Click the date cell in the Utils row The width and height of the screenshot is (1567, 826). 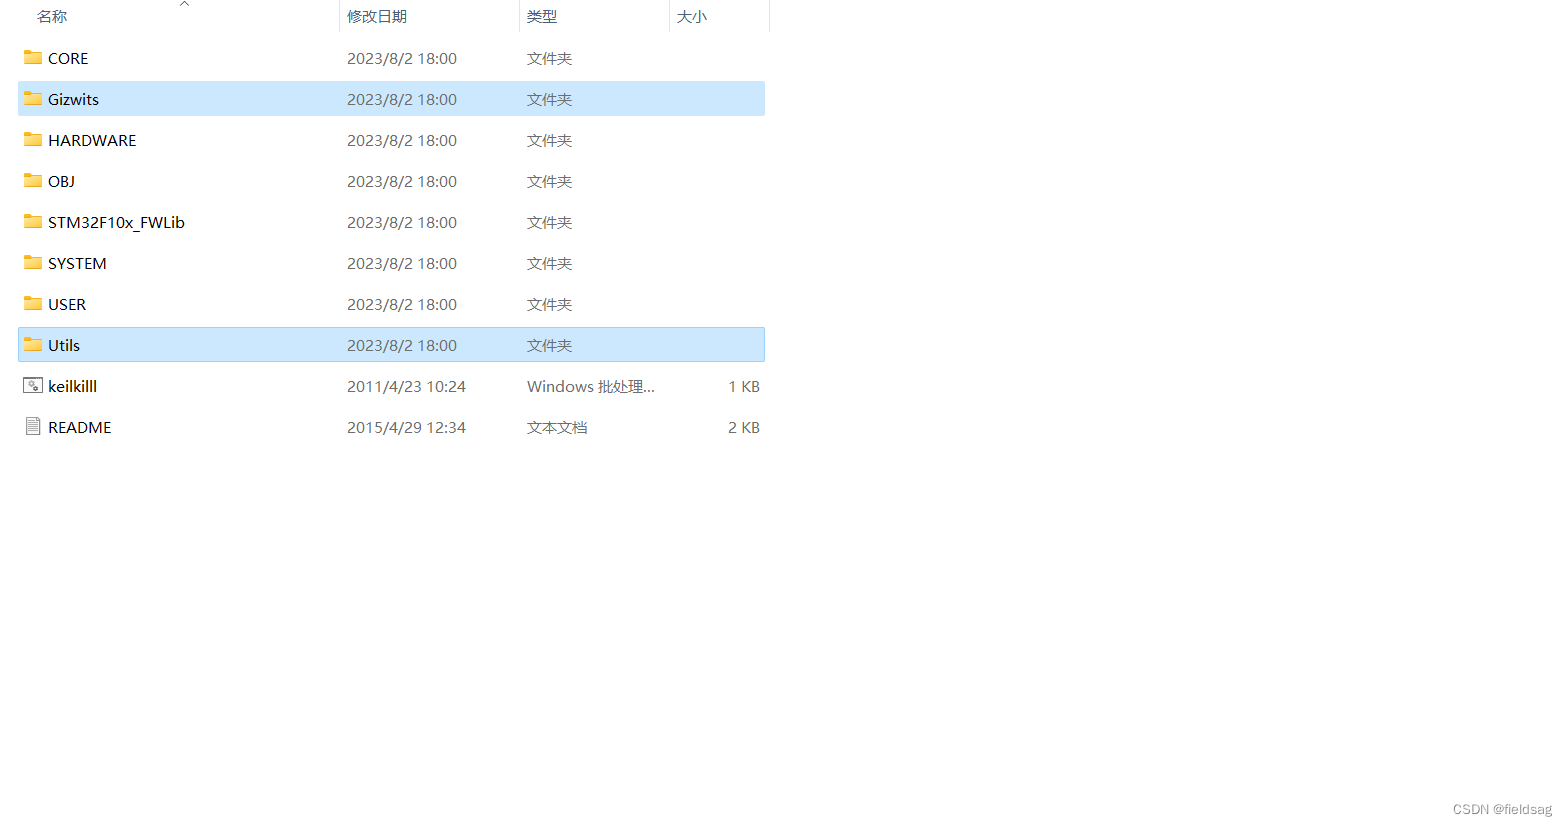[x=402, y=345]
